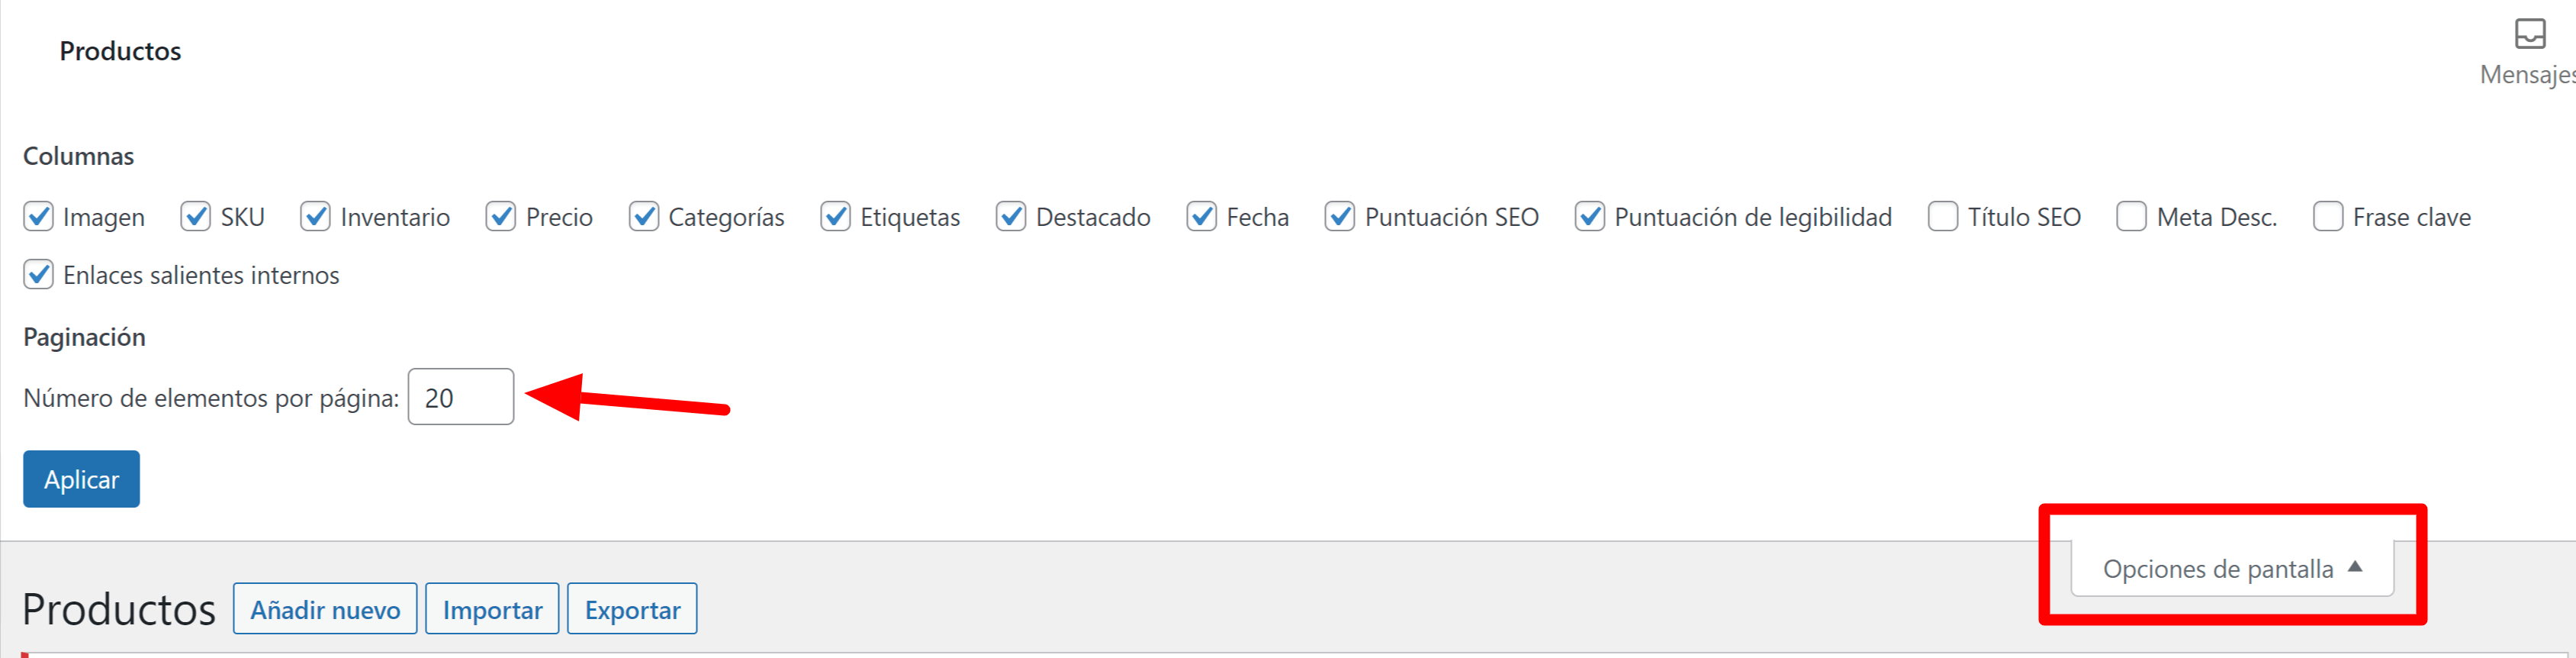Check the Meta Desc. checkbox

pyautogui.click(x=2132, y=216)
